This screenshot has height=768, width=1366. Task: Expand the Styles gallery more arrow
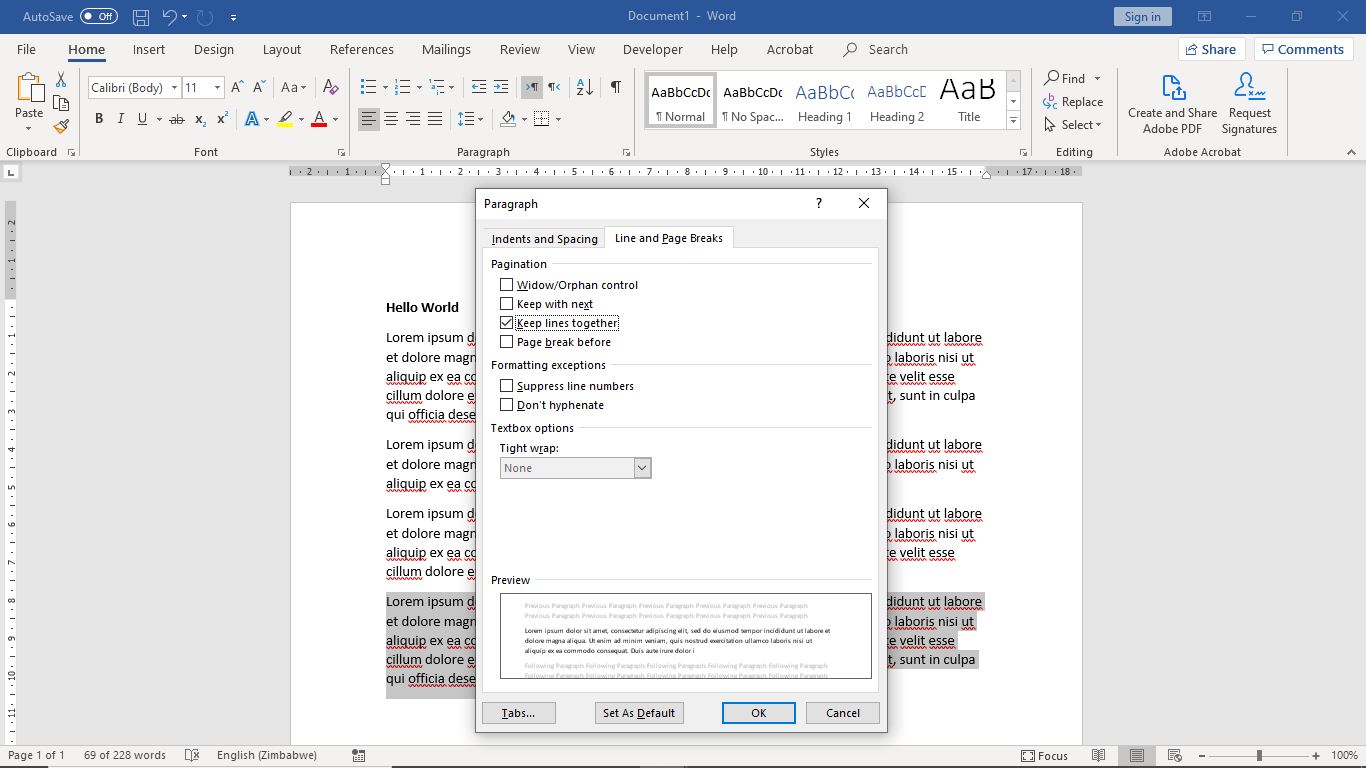coord(1013,120)
